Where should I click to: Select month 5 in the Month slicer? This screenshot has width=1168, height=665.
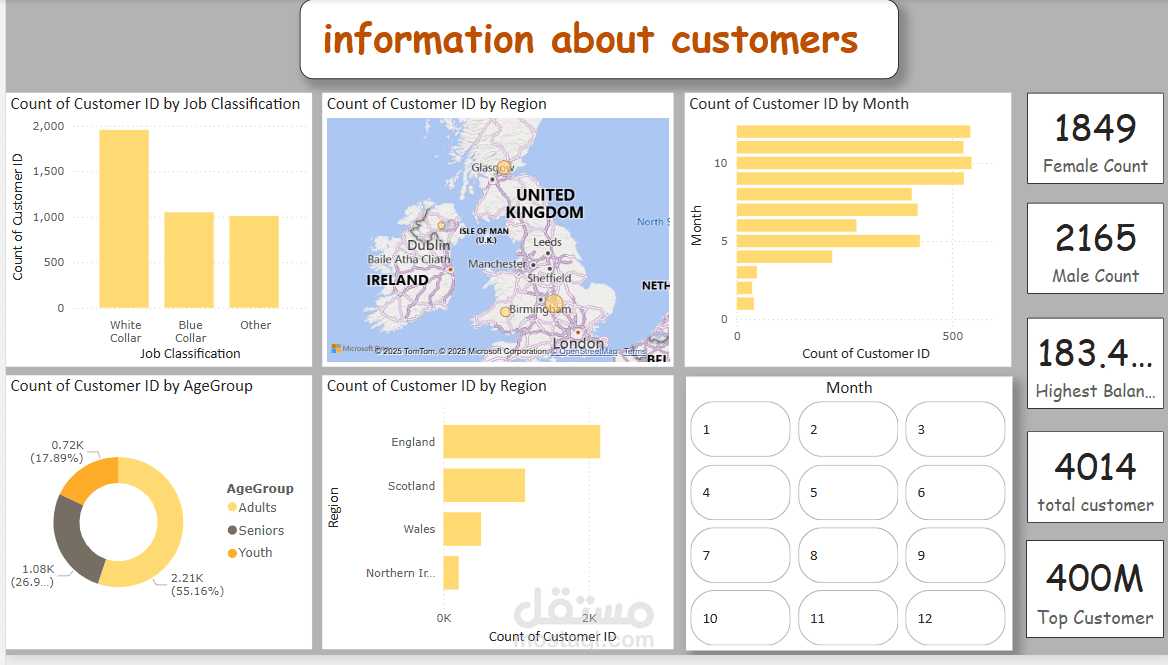click(848, 492)
